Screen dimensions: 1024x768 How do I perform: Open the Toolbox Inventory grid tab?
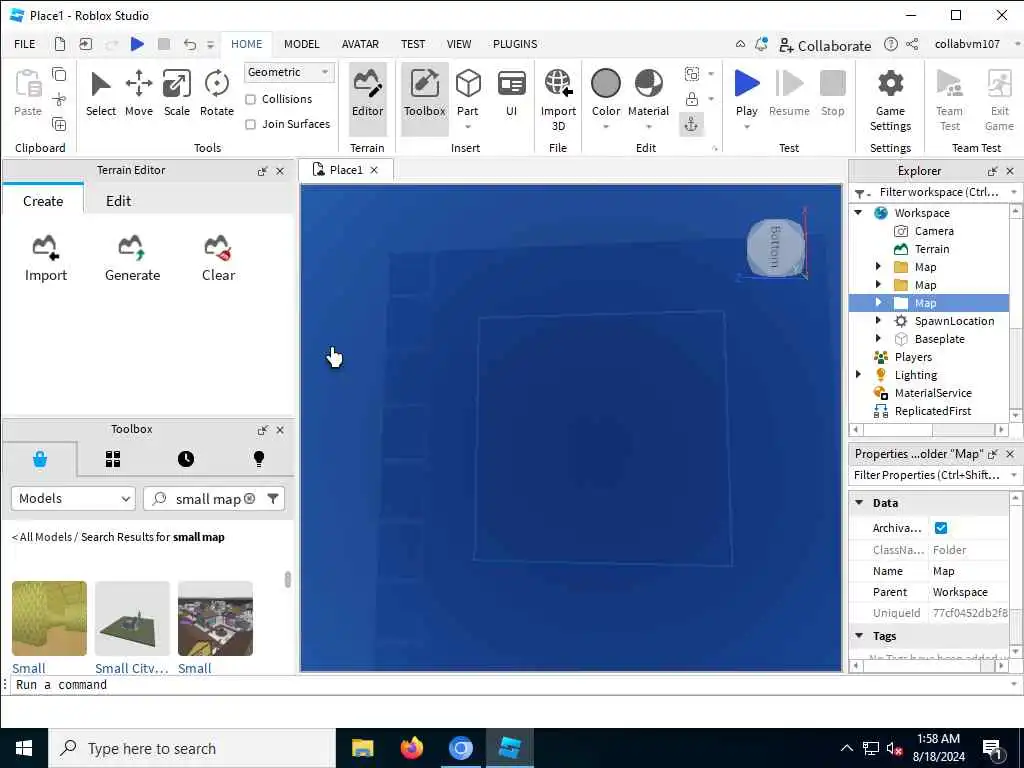[x=113, y=459]
